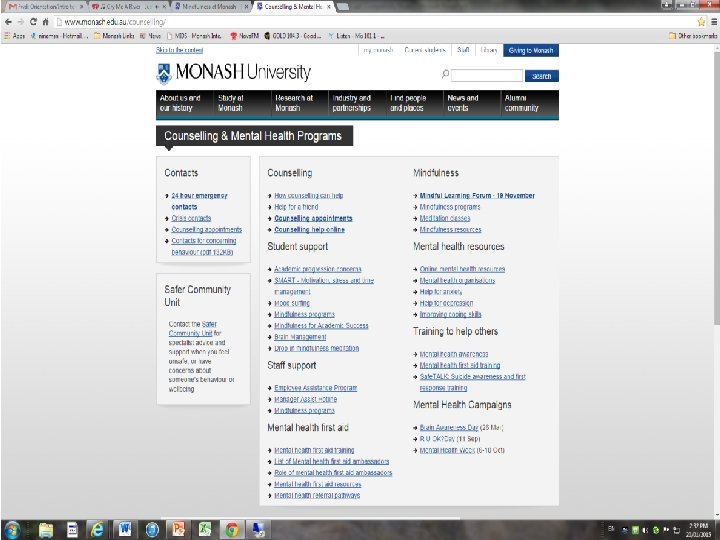Open Internet Explorer from the taskbar

97,530
